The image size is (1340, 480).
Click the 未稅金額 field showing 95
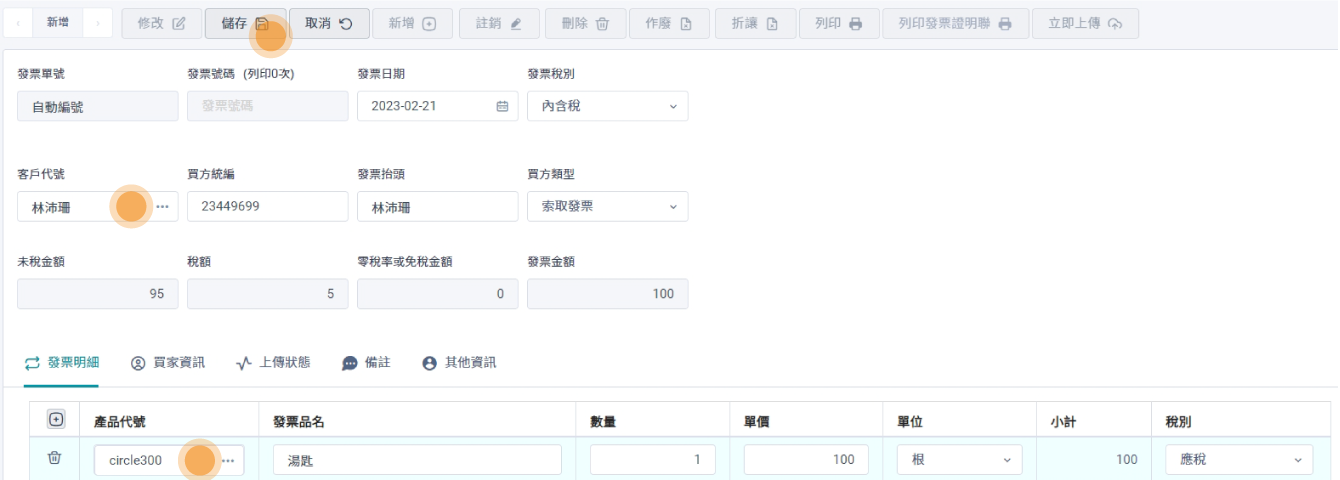click(98, 294)
